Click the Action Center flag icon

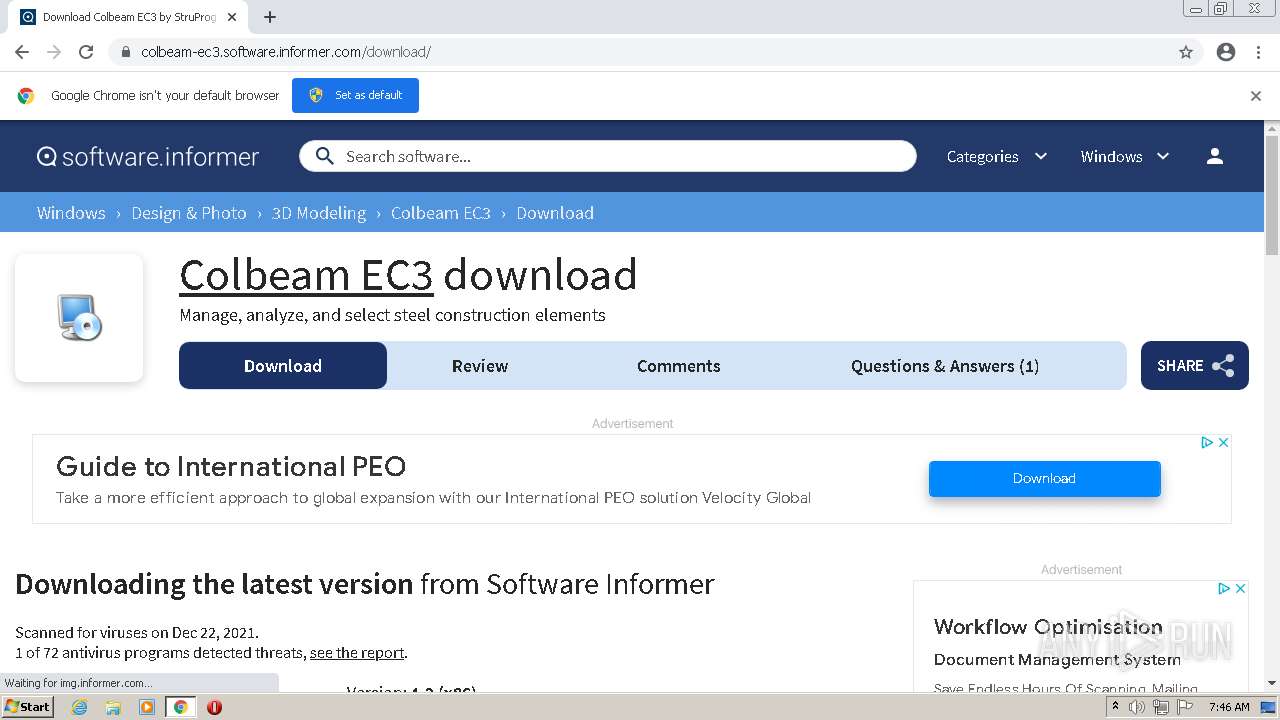(1185, 707)
